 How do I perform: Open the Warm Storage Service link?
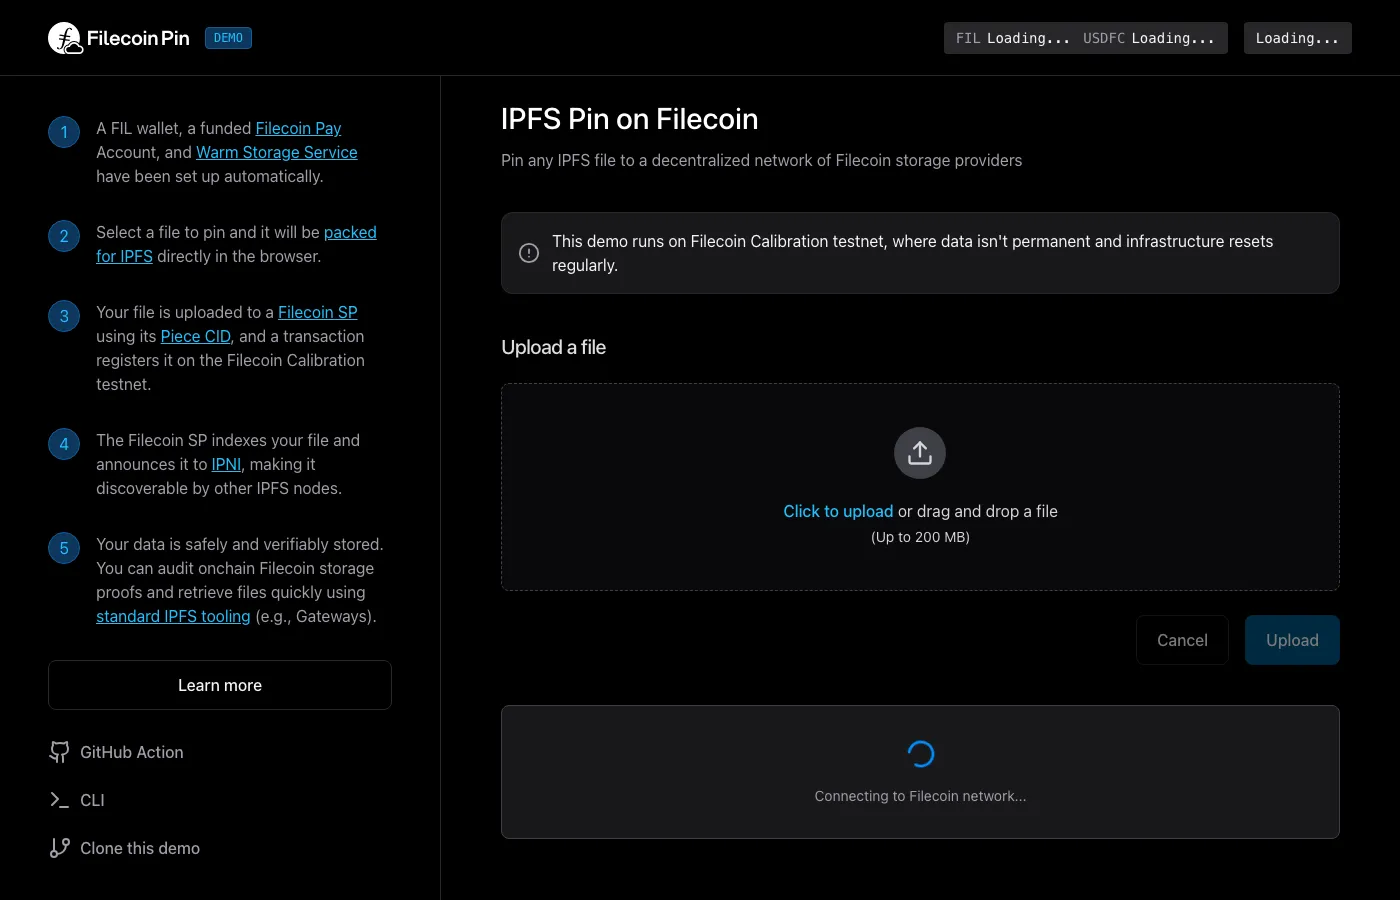click(276, 152)
